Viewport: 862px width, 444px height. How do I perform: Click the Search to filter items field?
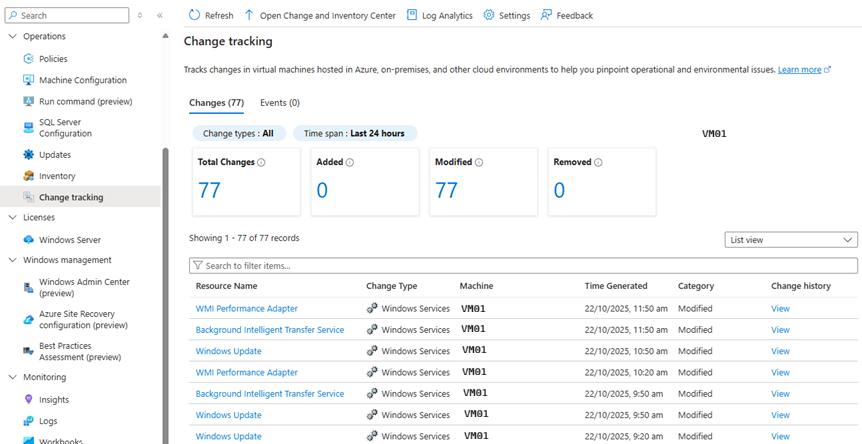click(523, 266)
